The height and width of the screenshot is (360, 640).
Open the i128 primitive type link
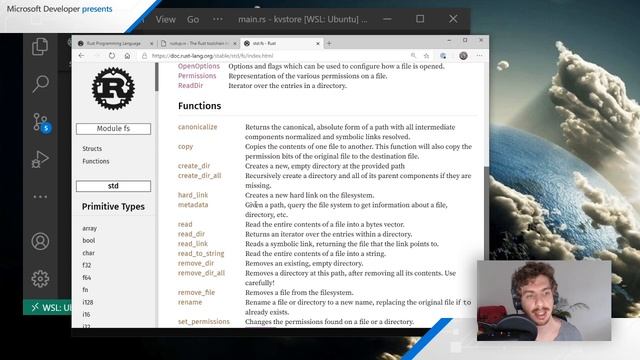pyautogui.click(x=88, y=302)
